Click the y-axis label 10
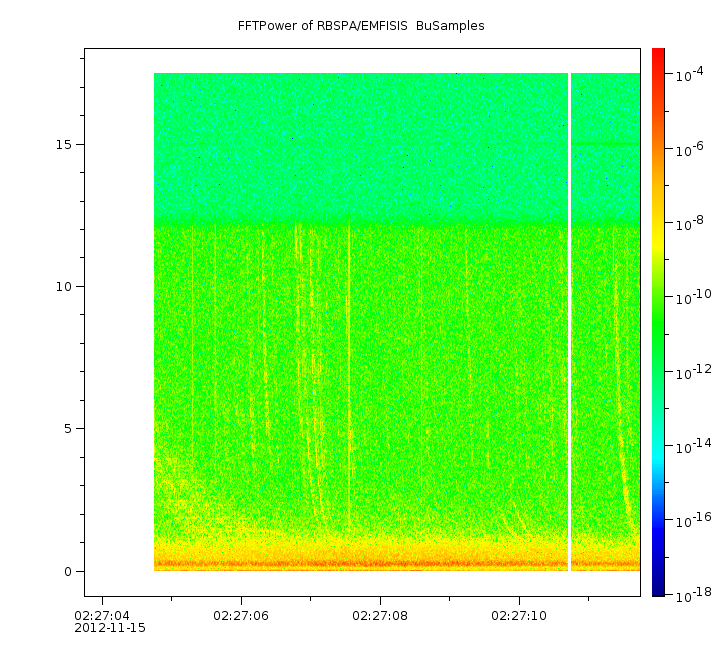This screenshot has width=724, height=656. tap(64, 287)
